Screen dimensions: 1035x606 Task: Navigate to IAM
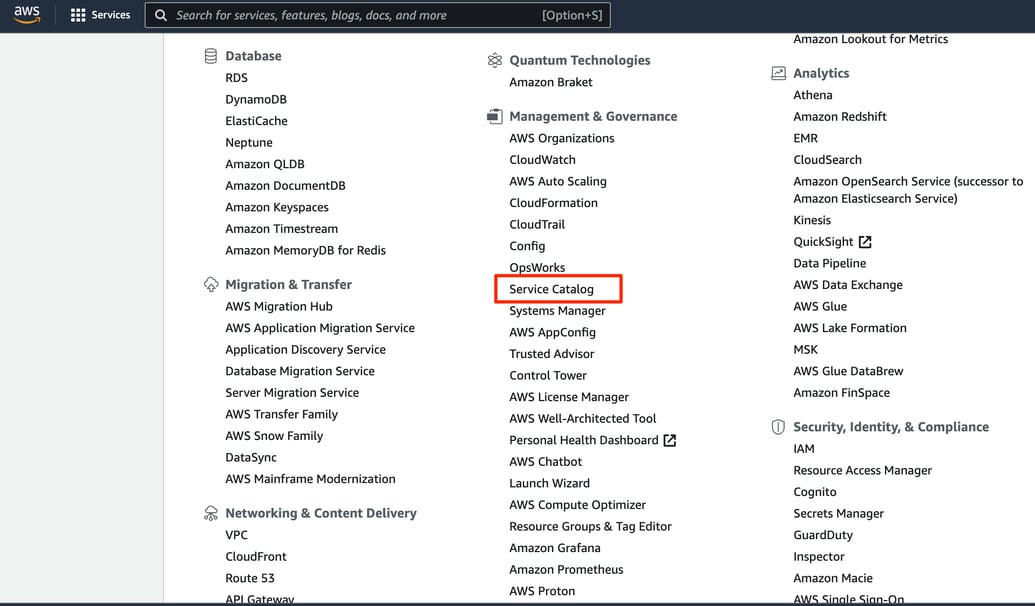[804, 448]
